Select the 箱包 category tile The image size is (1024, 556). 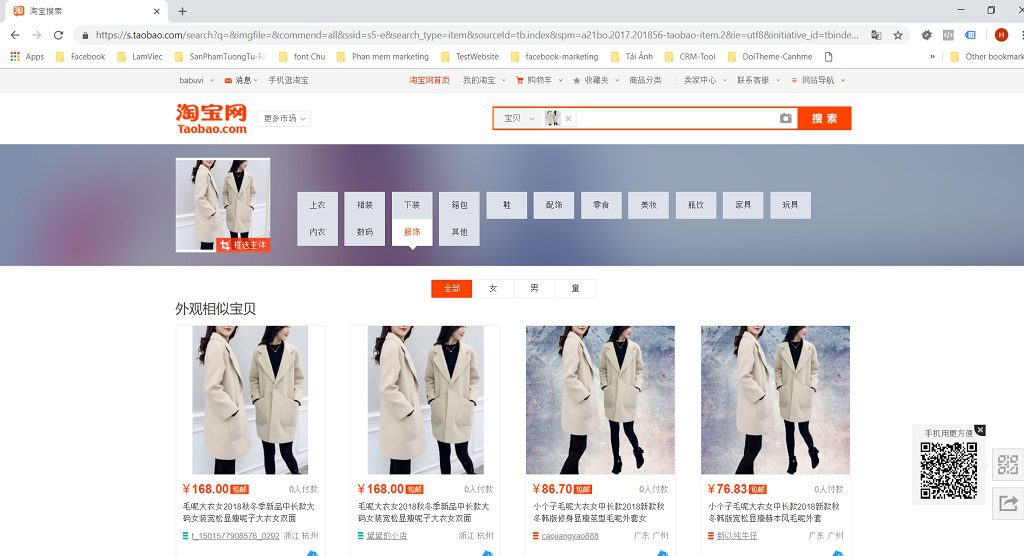[x=459, y=205]
